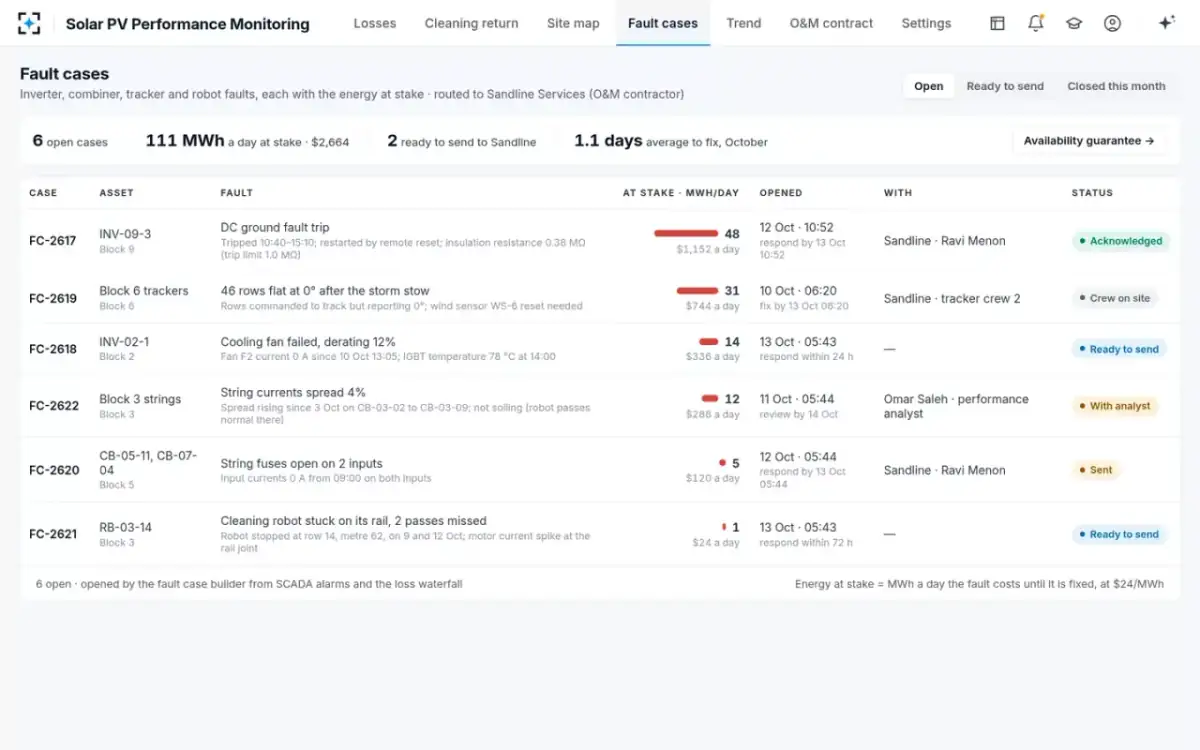Click Omar Saleh performance analyst
Image resolution: width=1200 pixels, height=750 pixels.
956,406
